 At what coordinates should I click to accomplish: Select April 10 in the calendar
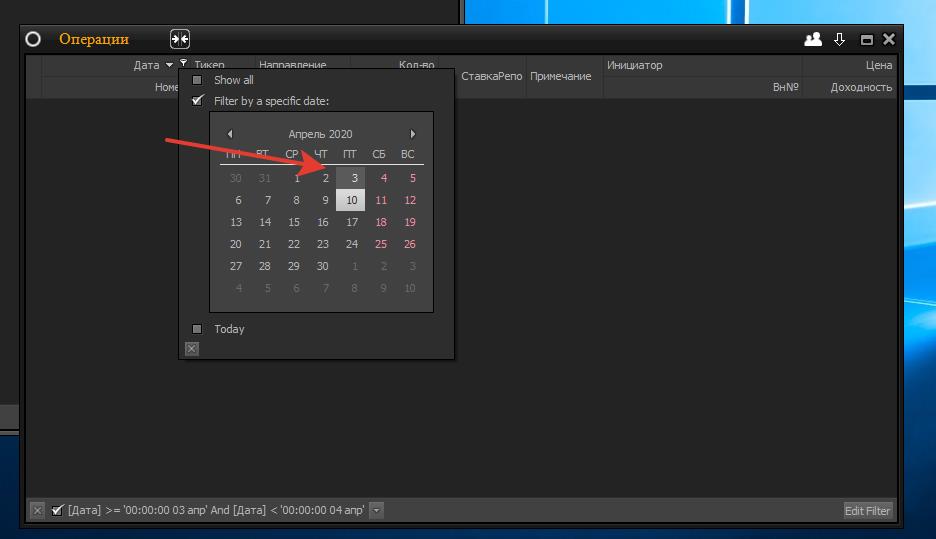351,200
